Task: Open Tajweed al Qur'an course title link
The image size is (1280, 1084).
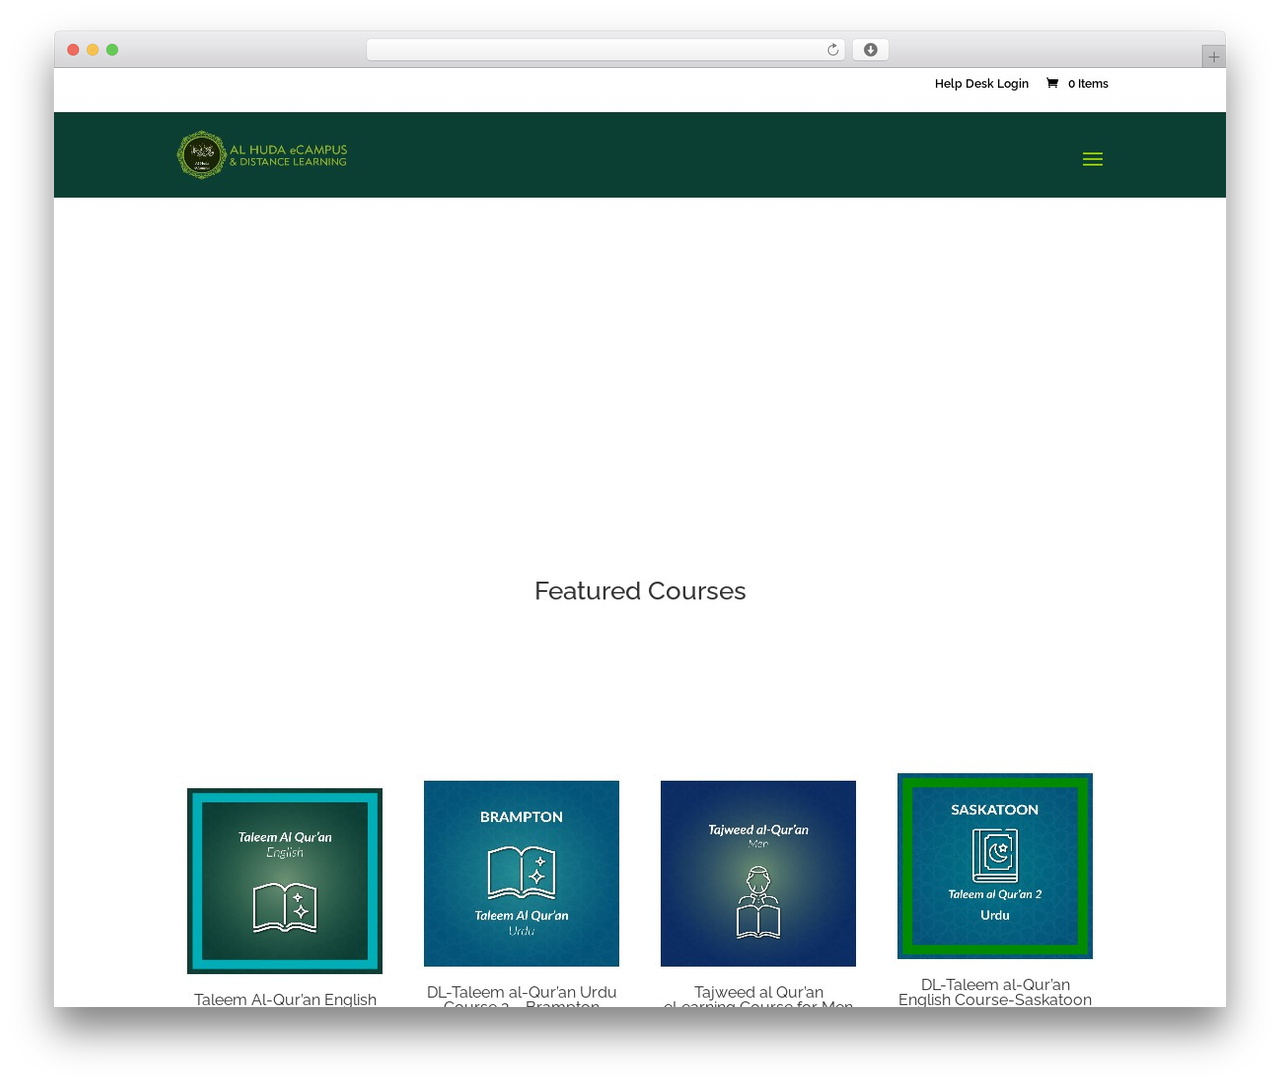Action: 758,997
